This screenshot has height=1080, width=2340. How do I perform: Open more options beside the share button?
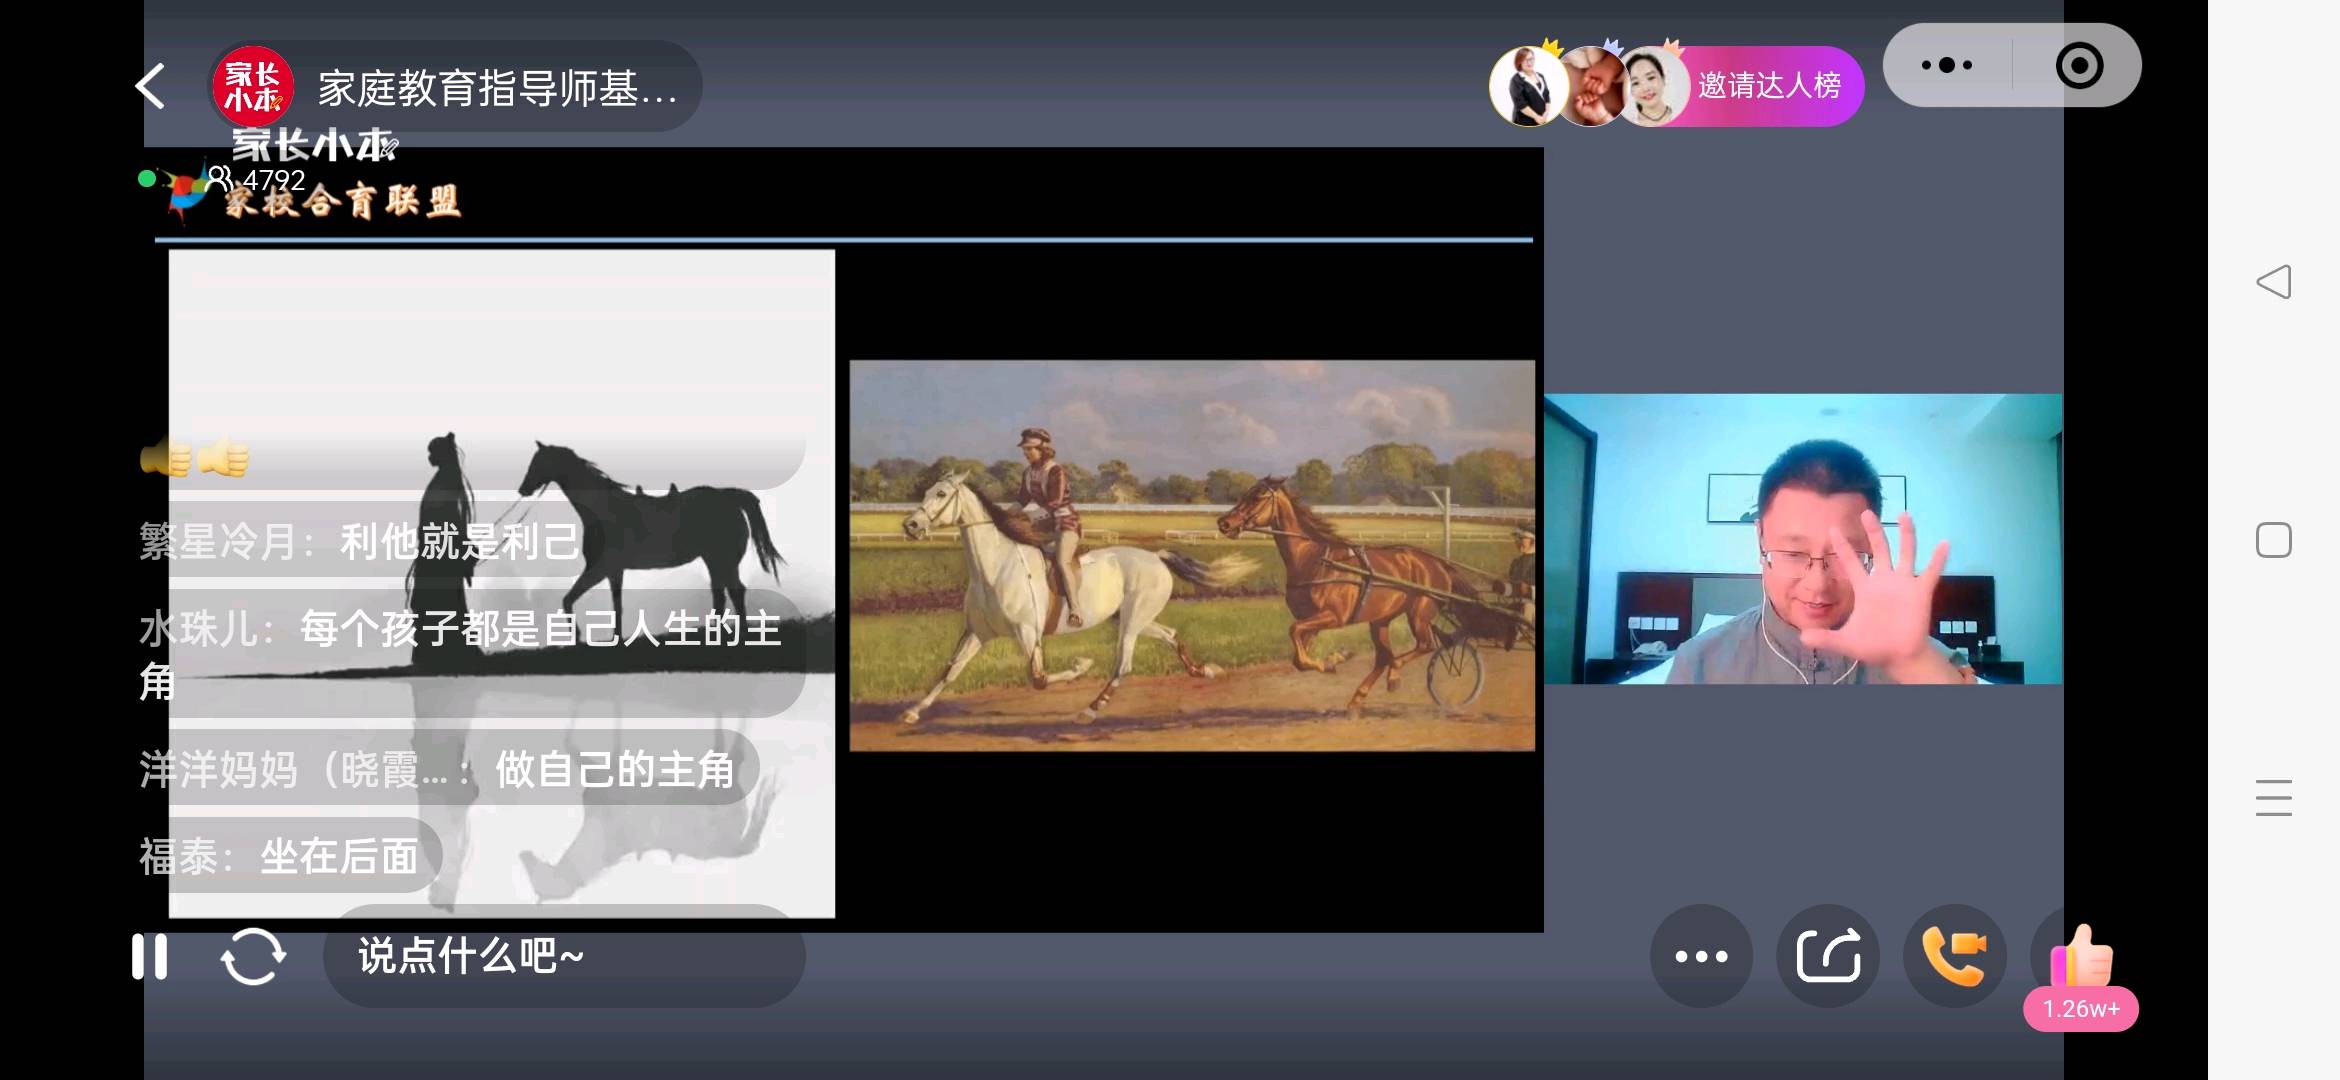click(1701, 956)
